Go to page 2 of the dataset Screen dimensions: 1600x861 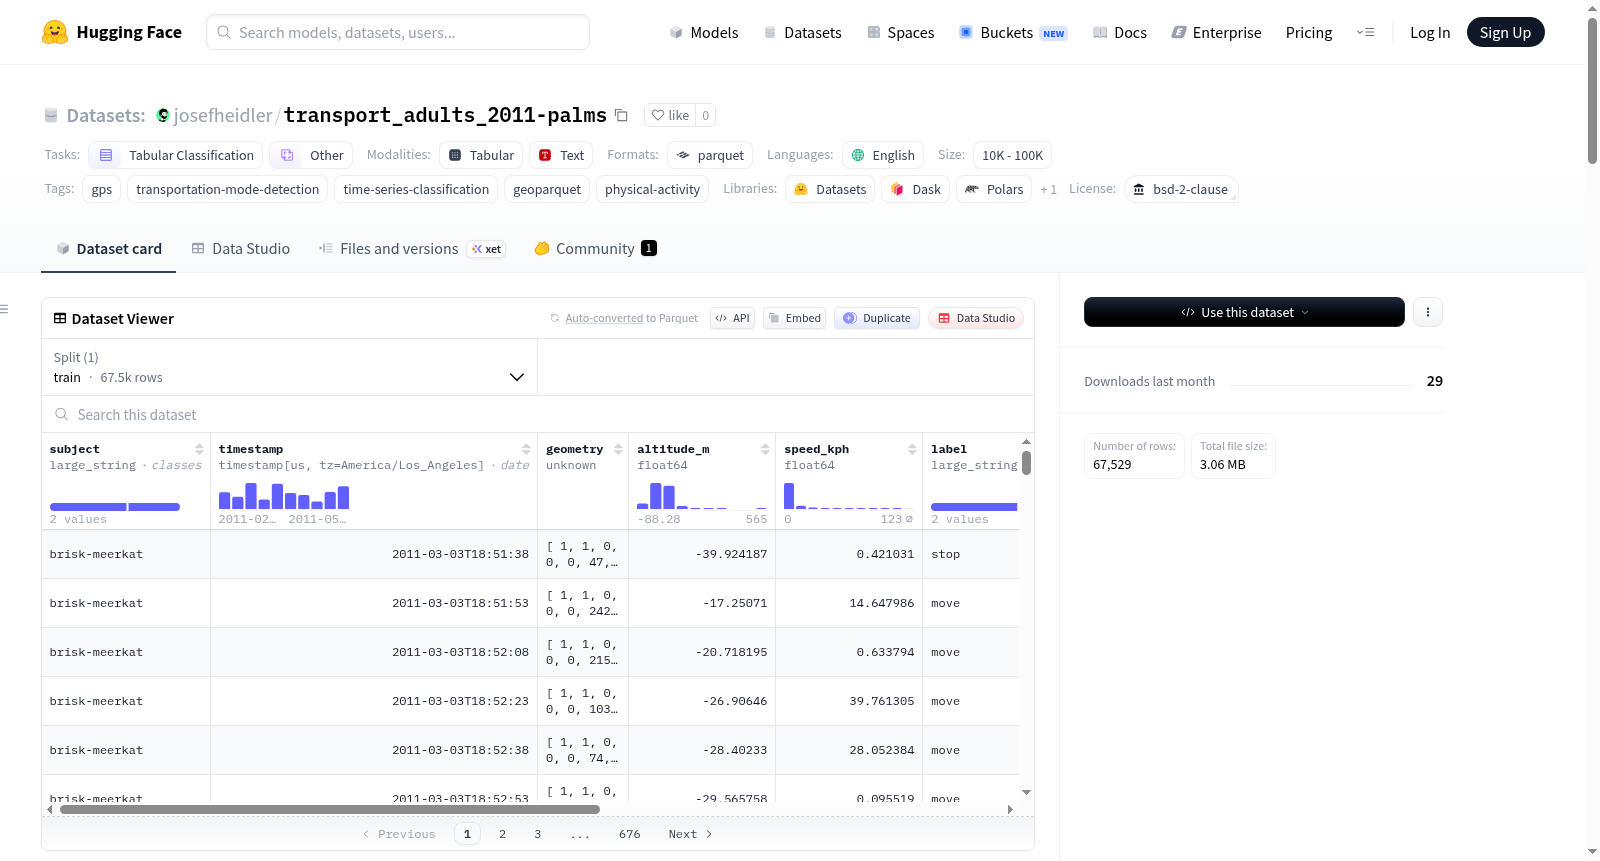[502, 834]
